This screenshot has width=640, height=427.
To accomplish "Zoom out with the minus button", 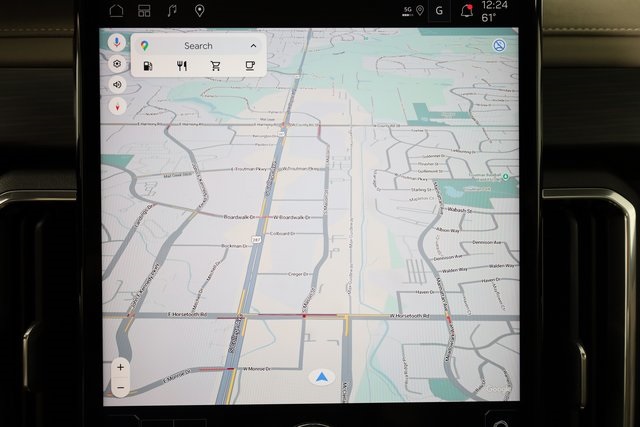I will 120,387.
